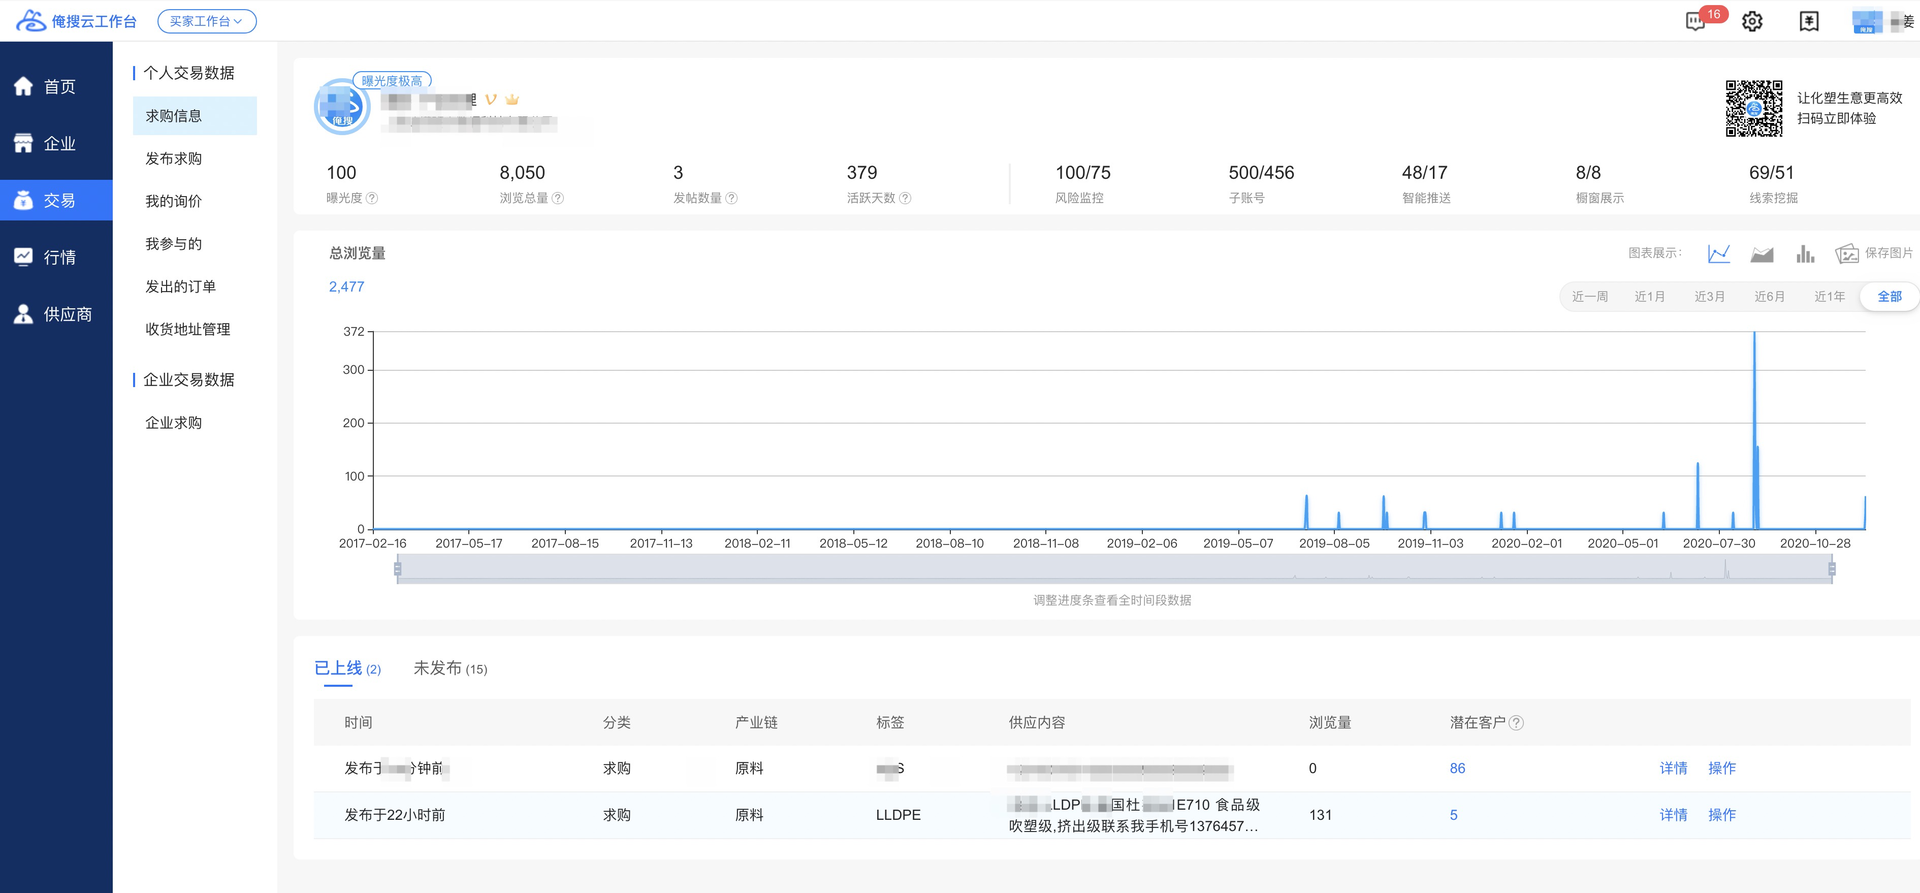View 详情 for the LLDPE listing

[1673, 815]
